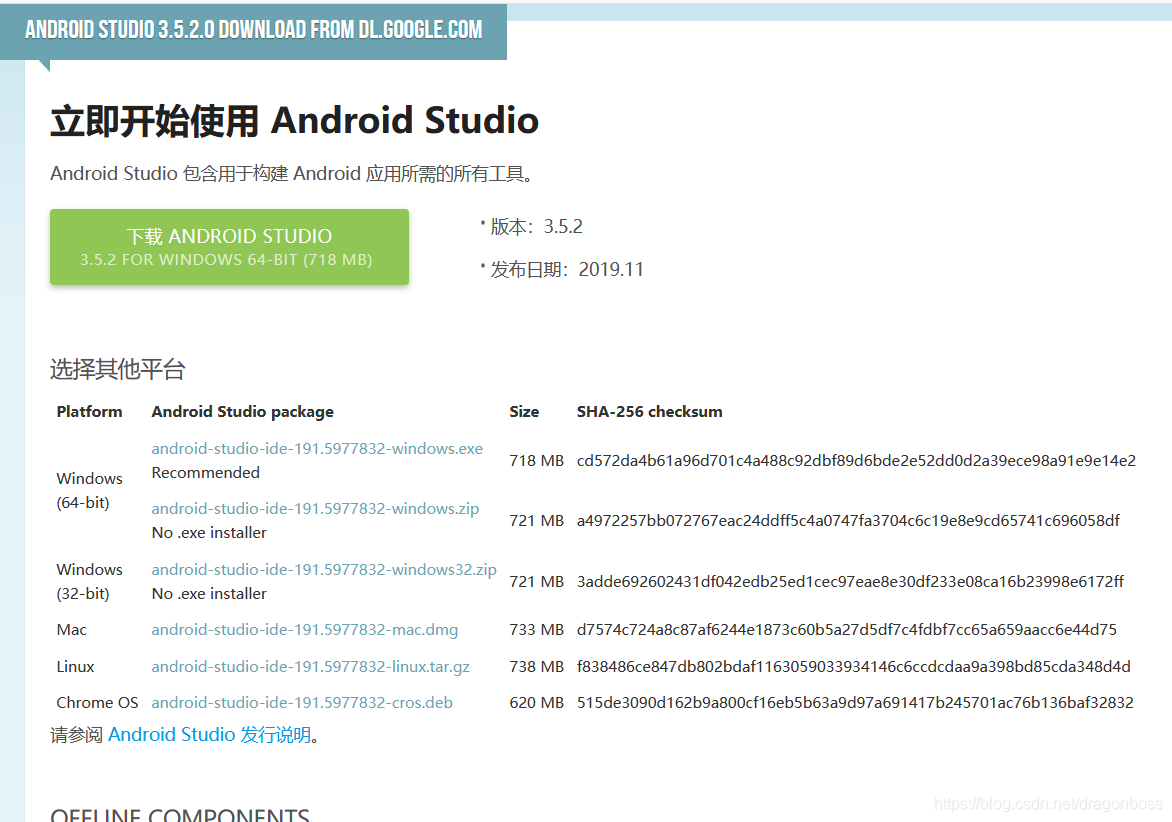Click the checksum starting with 3adde6926024
This screenshot has height=822, width=1172.
coord(850,581)
